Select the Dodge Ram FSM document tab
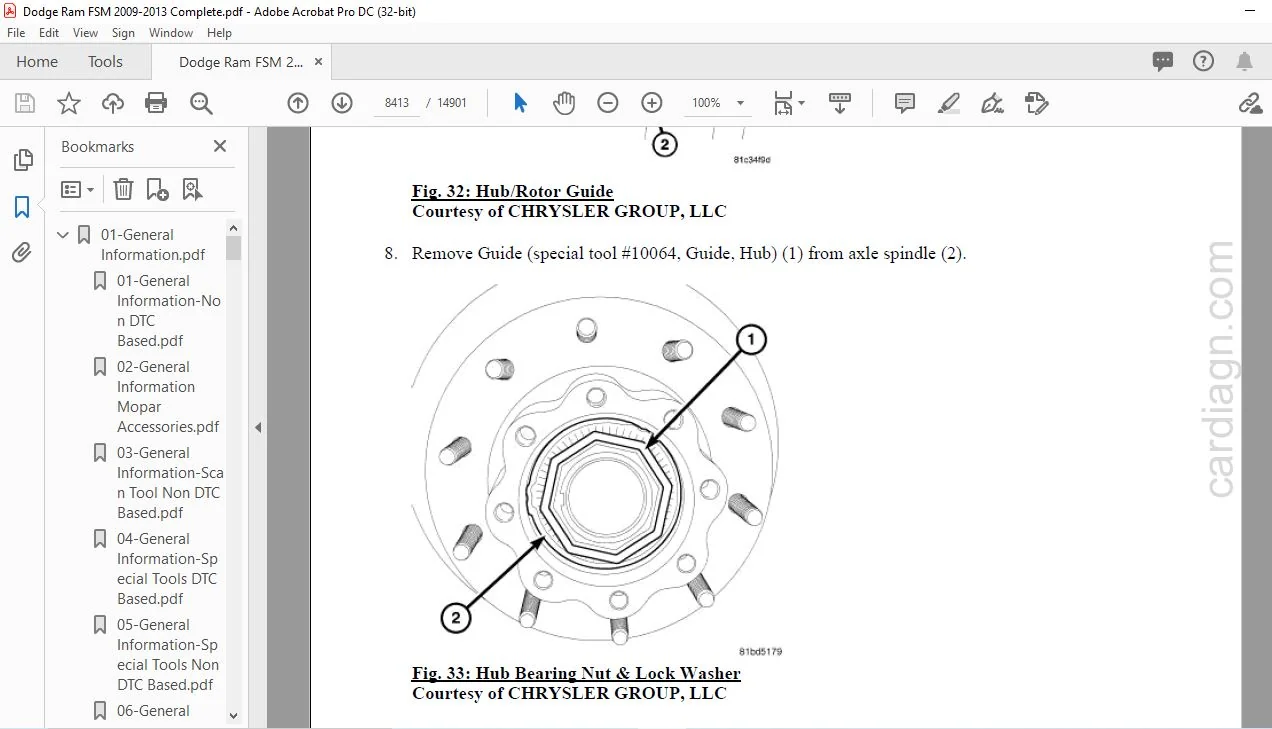Viewport: 1272px width, 729px height. [x=240, y=62]
